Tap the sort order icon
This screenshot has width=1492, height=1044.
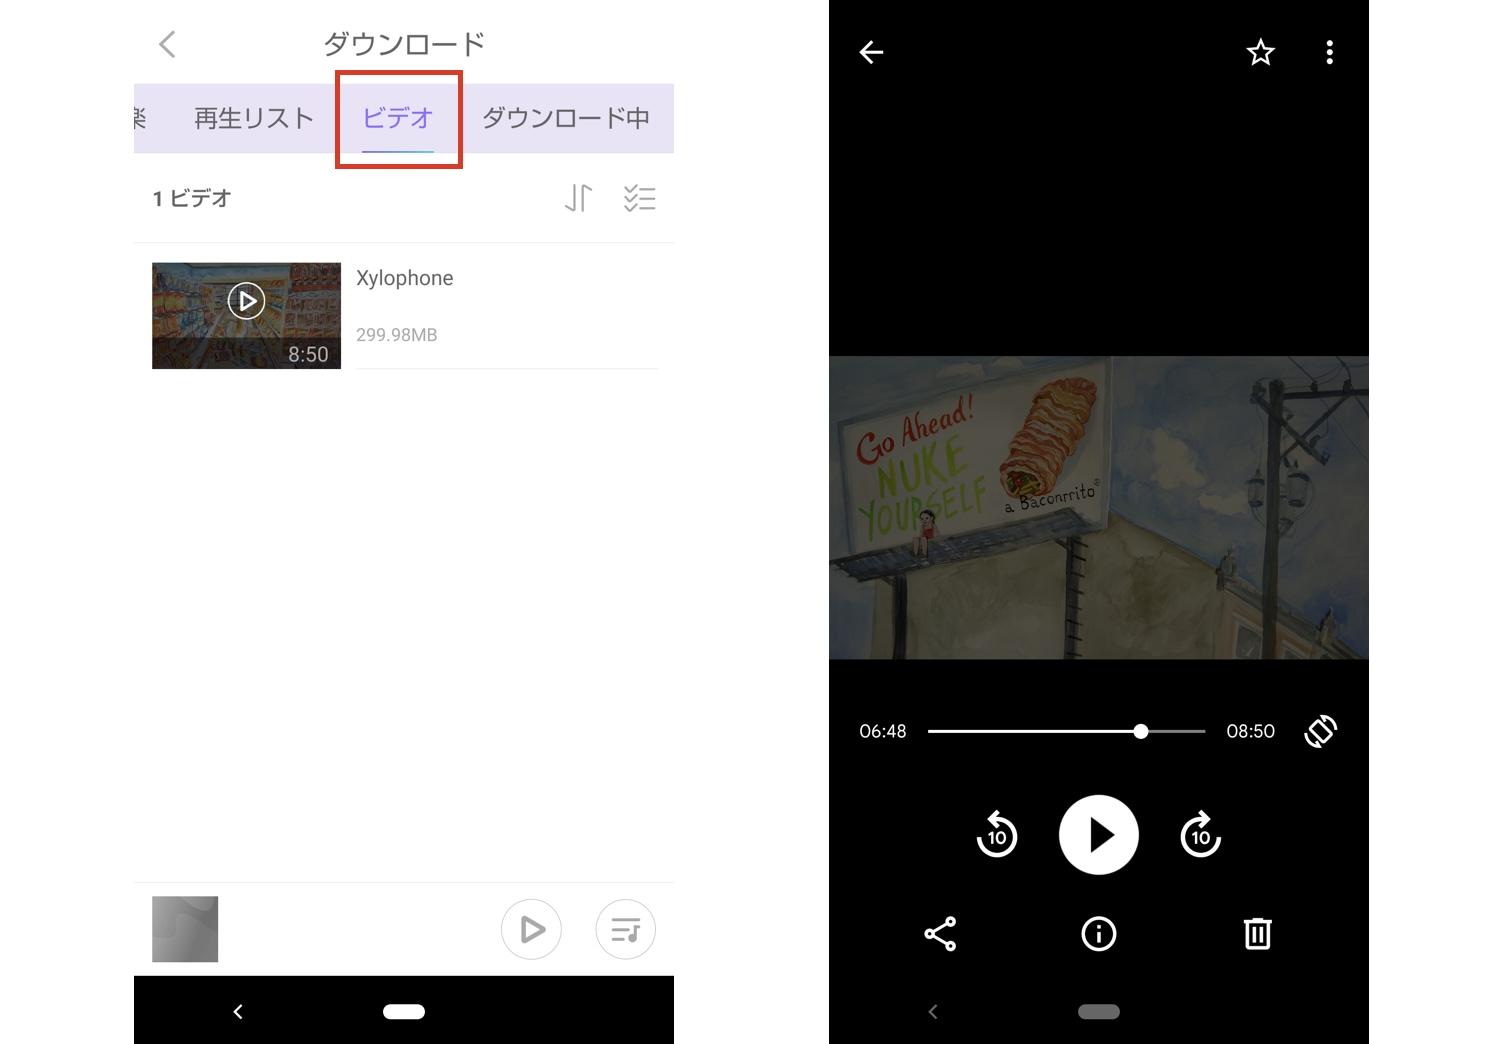(x=578, y=198)
